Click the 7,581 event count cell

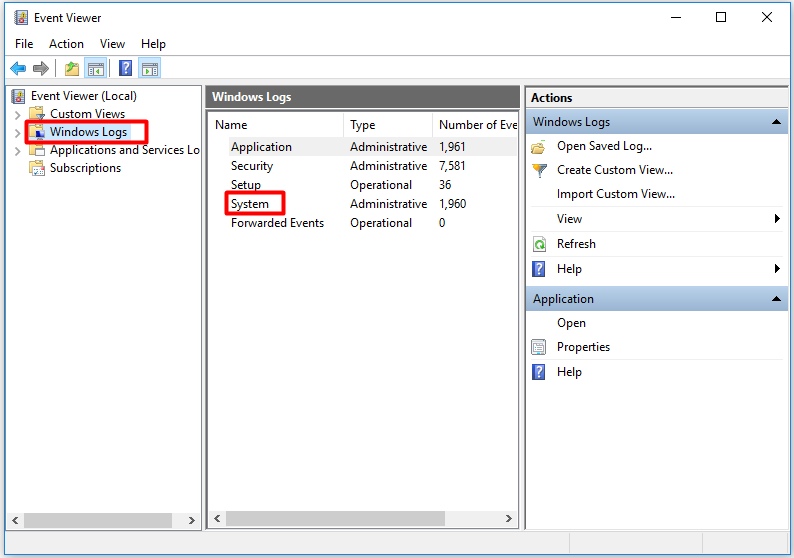(x=452, y=166)
